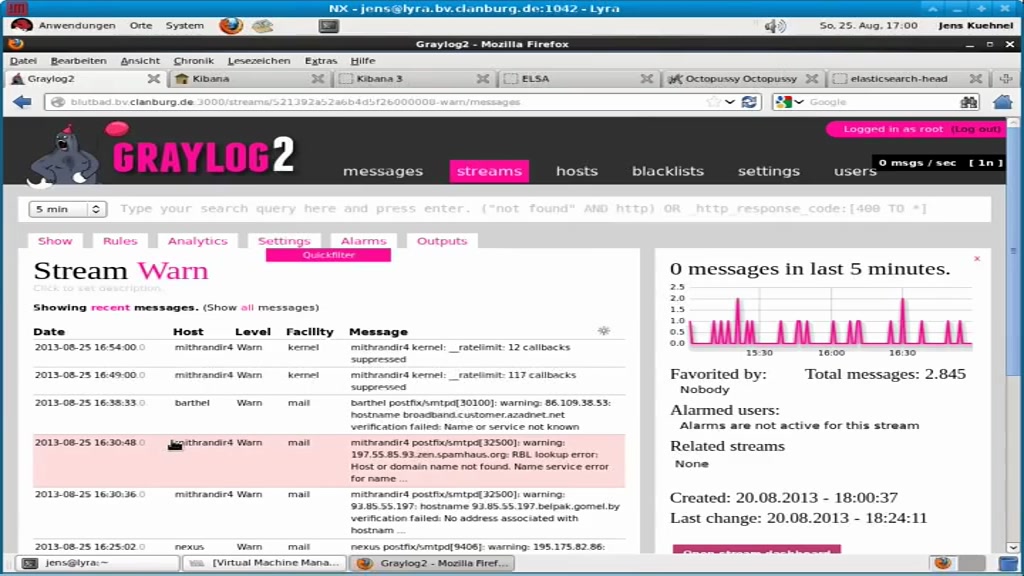Image resolution: width=1024 pixels, height=576 pixels.
Task: Click the message row dated 2013-08-25 16:38:33
Action: click(329, 415)
